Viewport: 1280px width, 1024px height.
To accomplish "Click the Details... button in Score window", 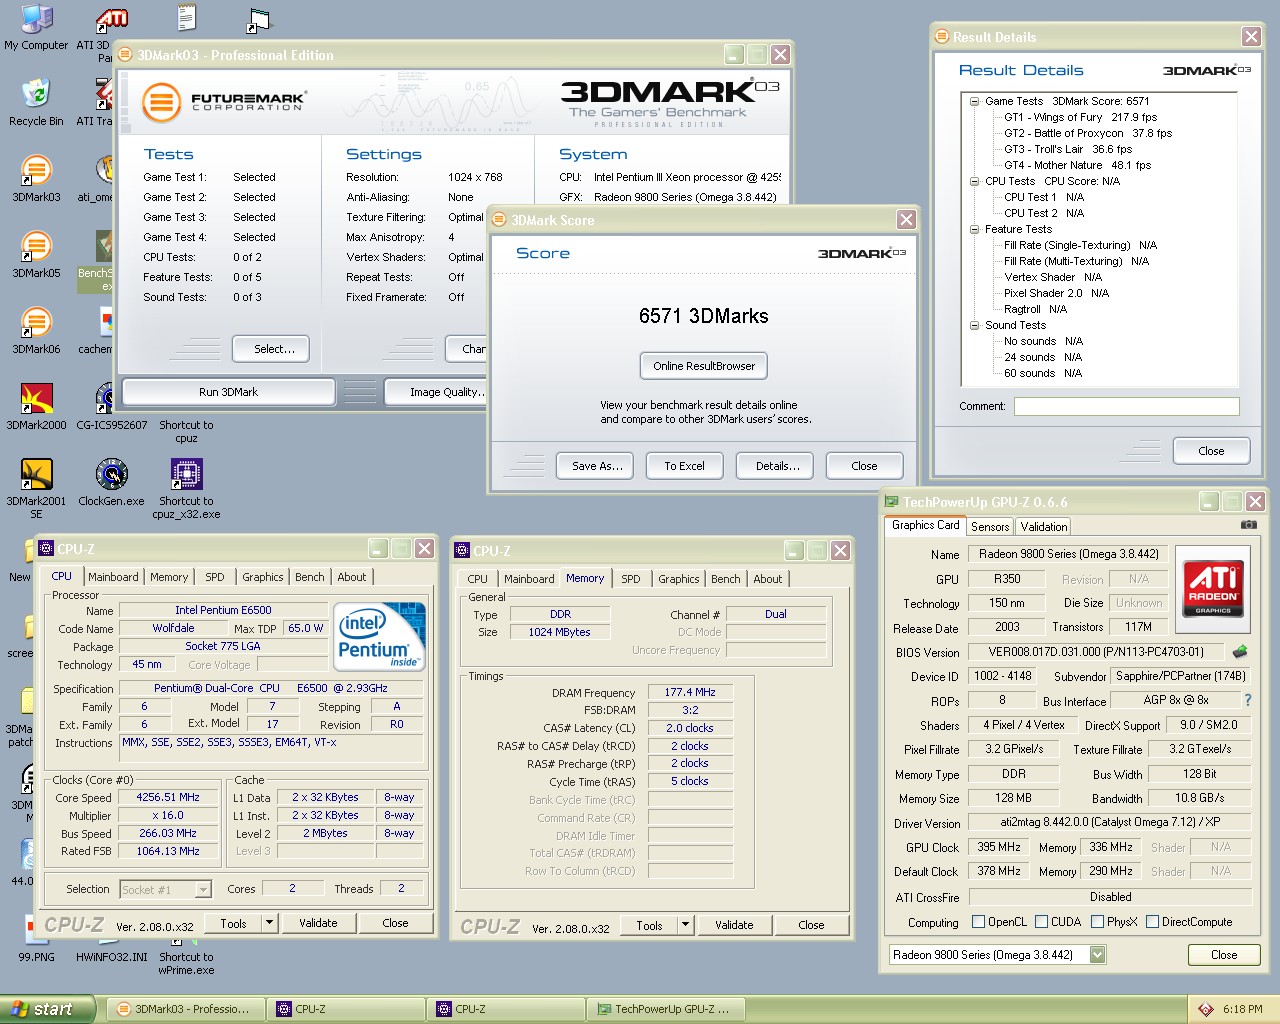I will pos(777,466).
